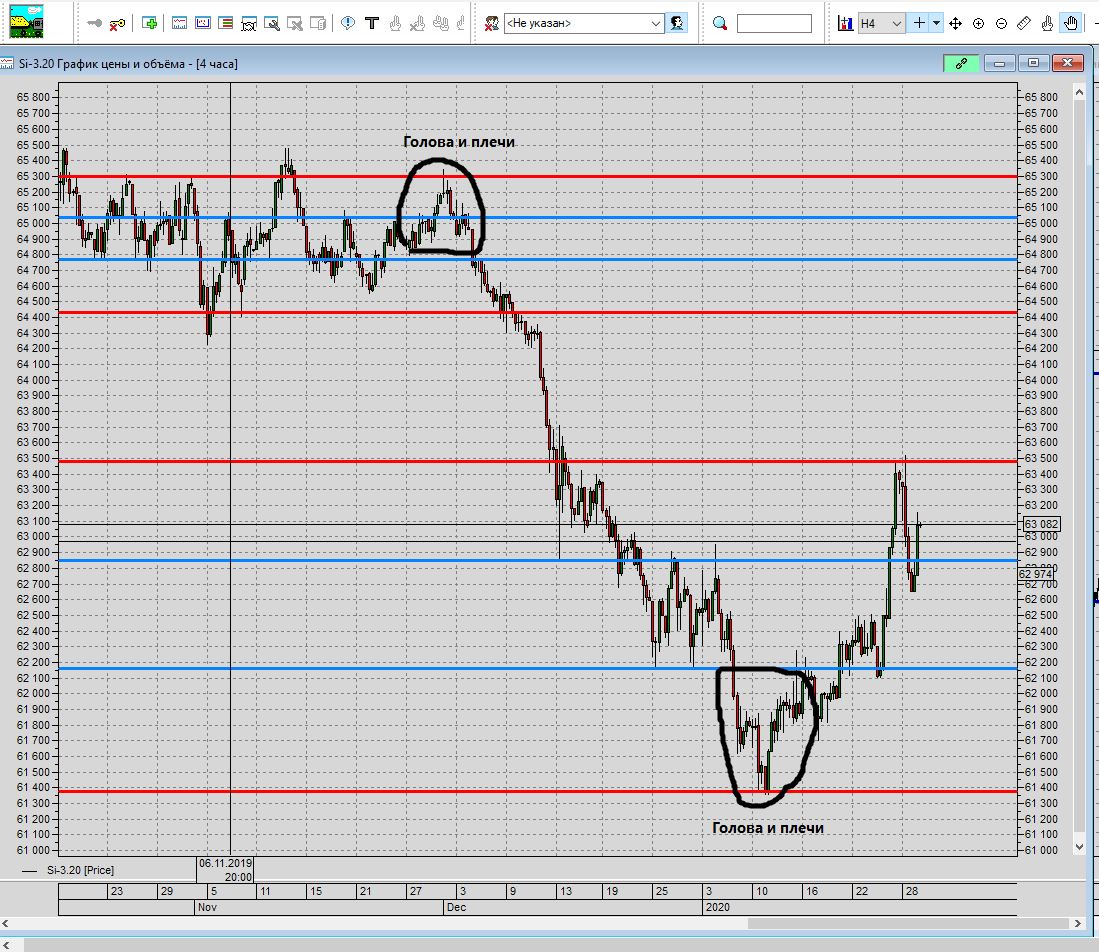
Task: Click the red and green striped table icon
Action: pyautogui.click(x=226, y=23)
